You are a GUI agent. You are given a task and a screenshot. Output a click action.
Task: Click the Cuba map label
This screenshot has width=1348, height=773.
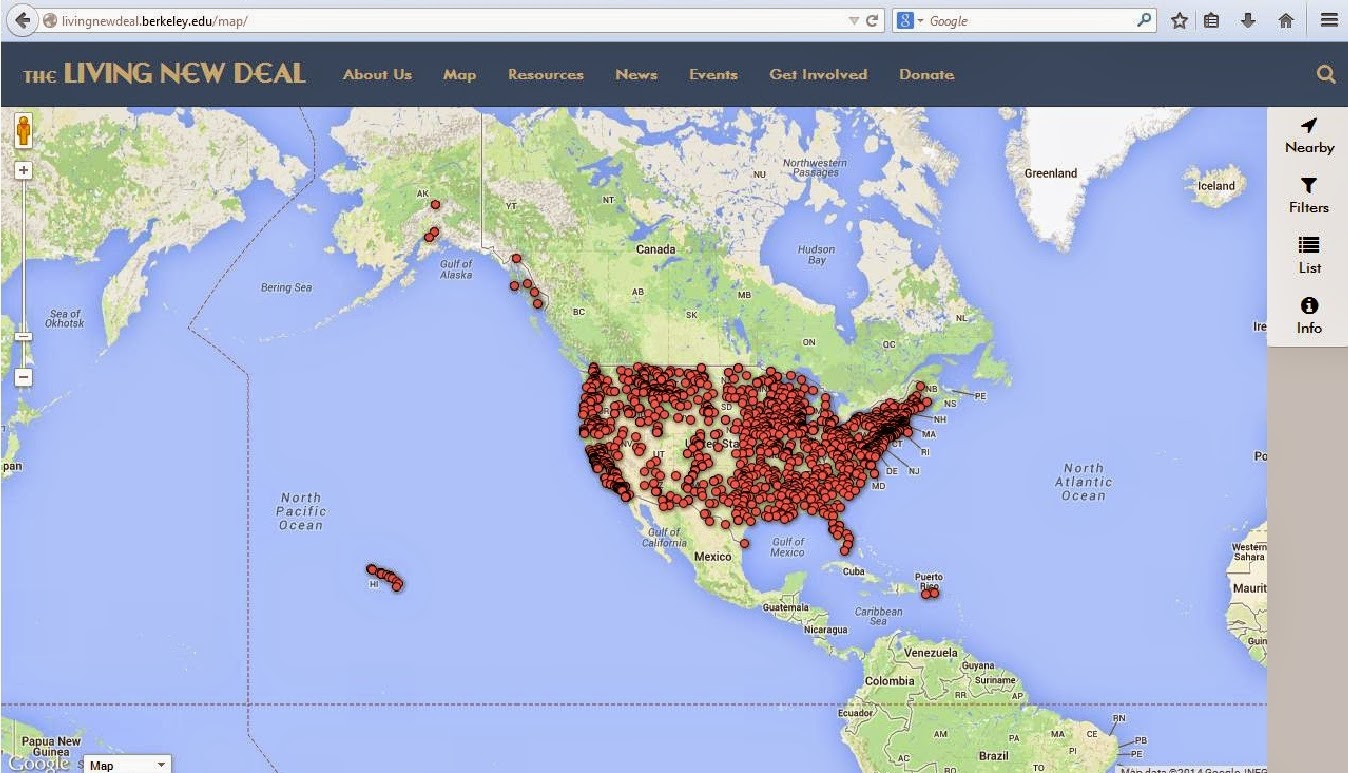[x=853, y=572]
